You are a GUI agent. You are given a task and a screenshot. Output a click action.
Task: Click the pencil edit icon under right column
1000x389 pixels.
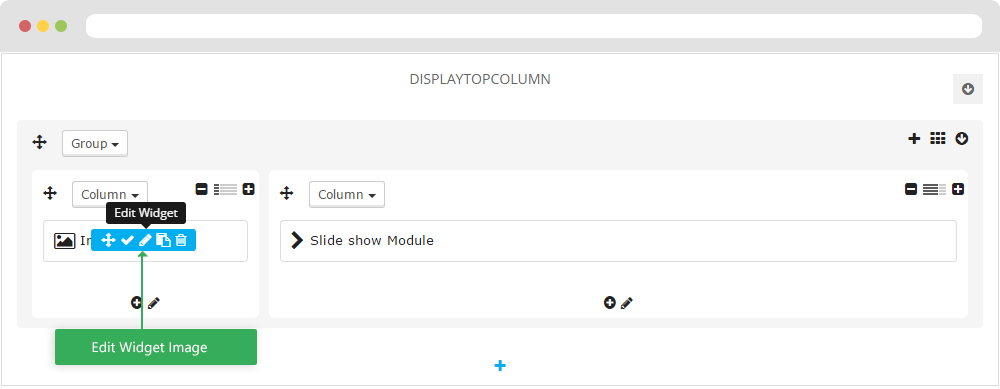click(x=627, y=303)
